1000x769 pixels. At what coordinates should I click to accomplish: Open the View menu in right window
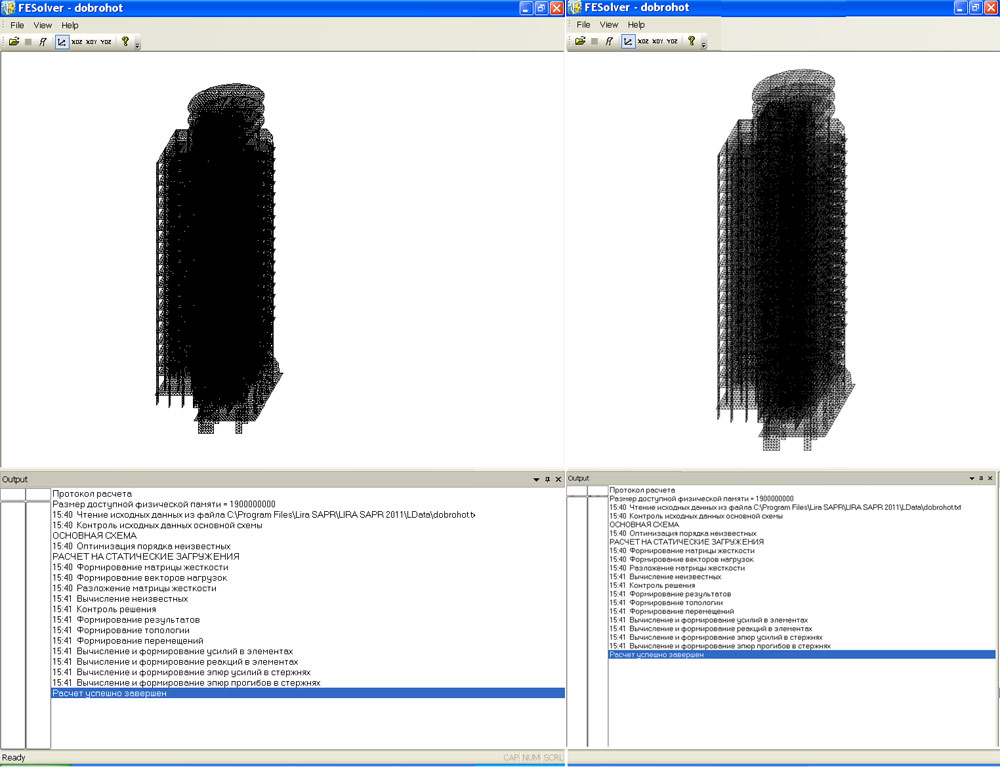[x=609, y=25]
